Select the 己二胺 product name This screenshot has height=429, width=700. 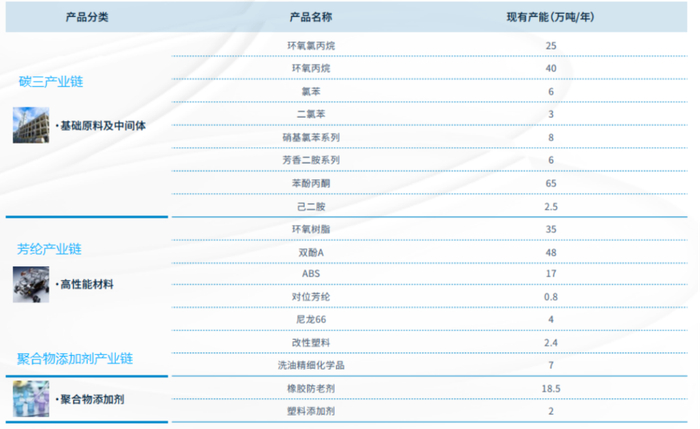(x=311, y=207)
